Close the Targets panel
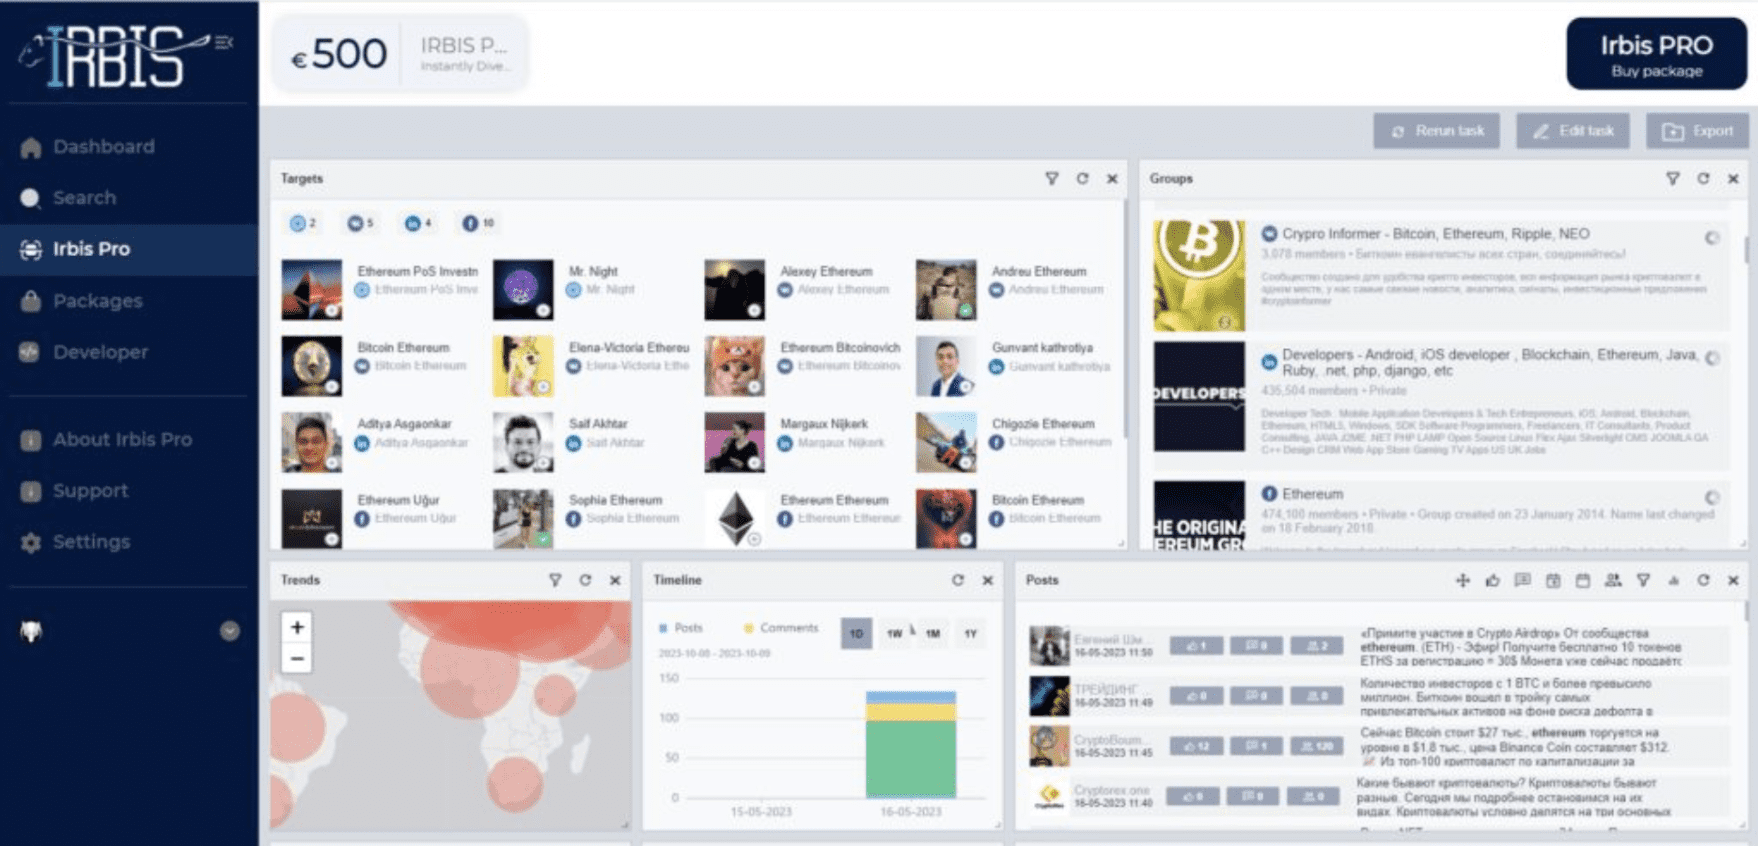1758x846 pixels. 1112,179
